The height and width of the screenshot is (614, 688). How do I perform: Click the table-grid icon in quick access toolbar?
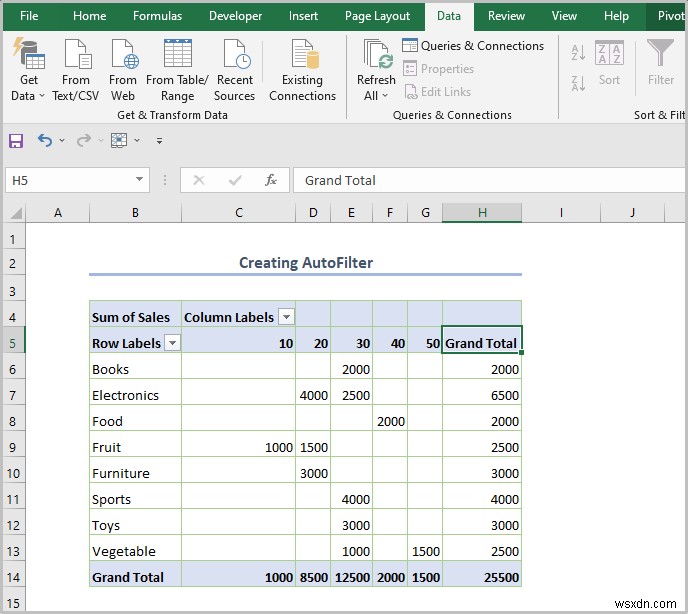119,140
